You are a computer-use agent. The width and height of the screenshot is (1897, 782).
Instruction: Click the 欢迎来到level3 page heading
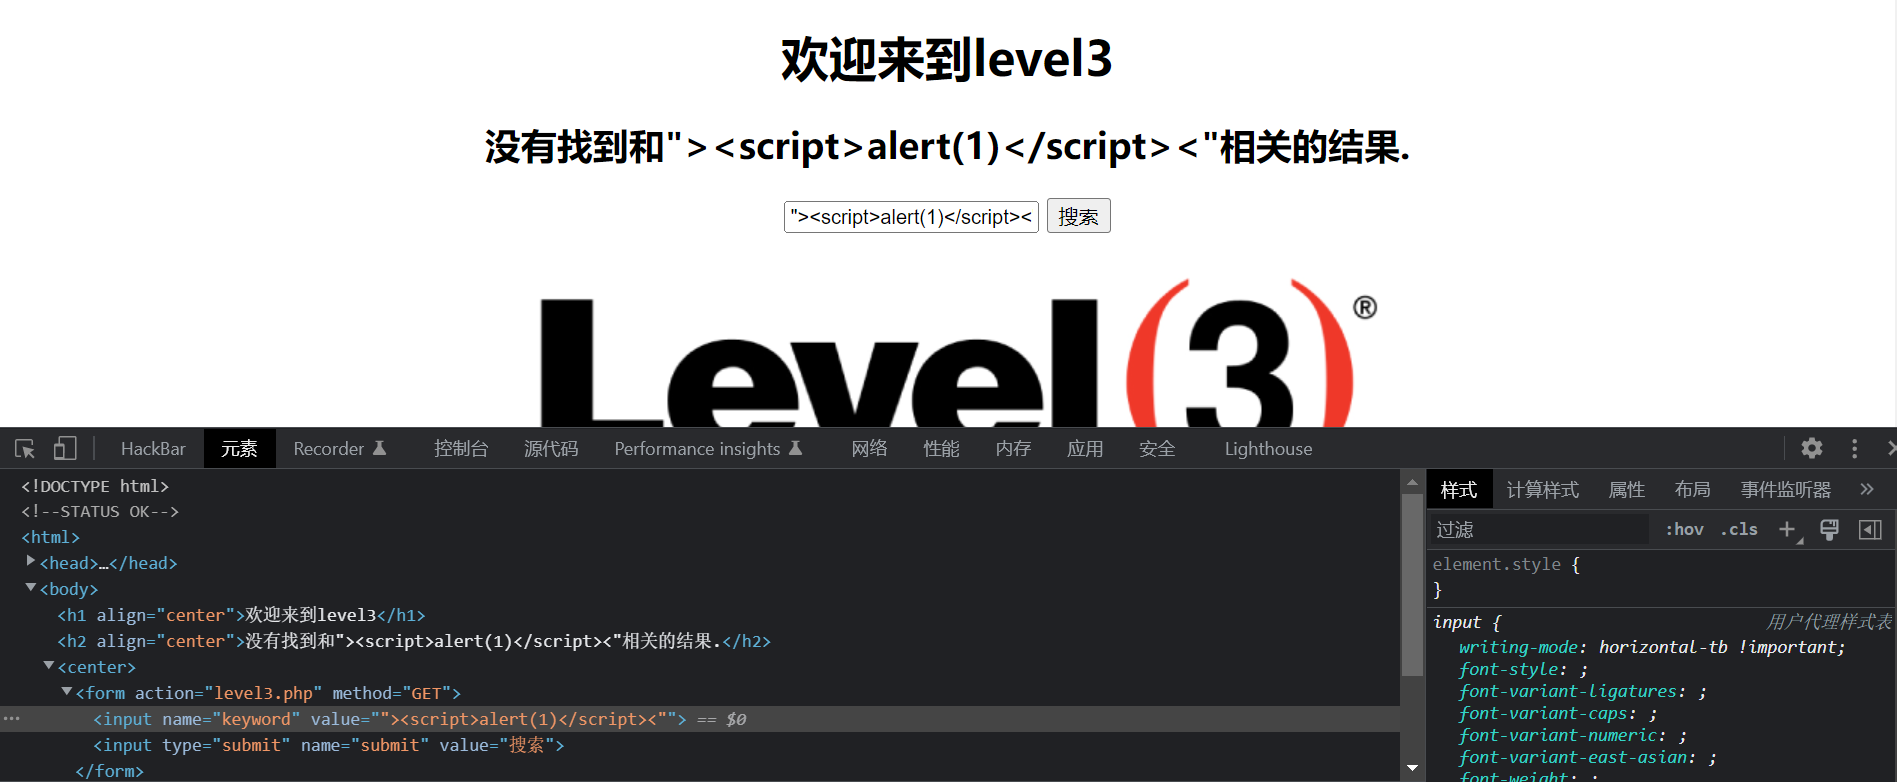pyautogui.click(x=946, y=59)
